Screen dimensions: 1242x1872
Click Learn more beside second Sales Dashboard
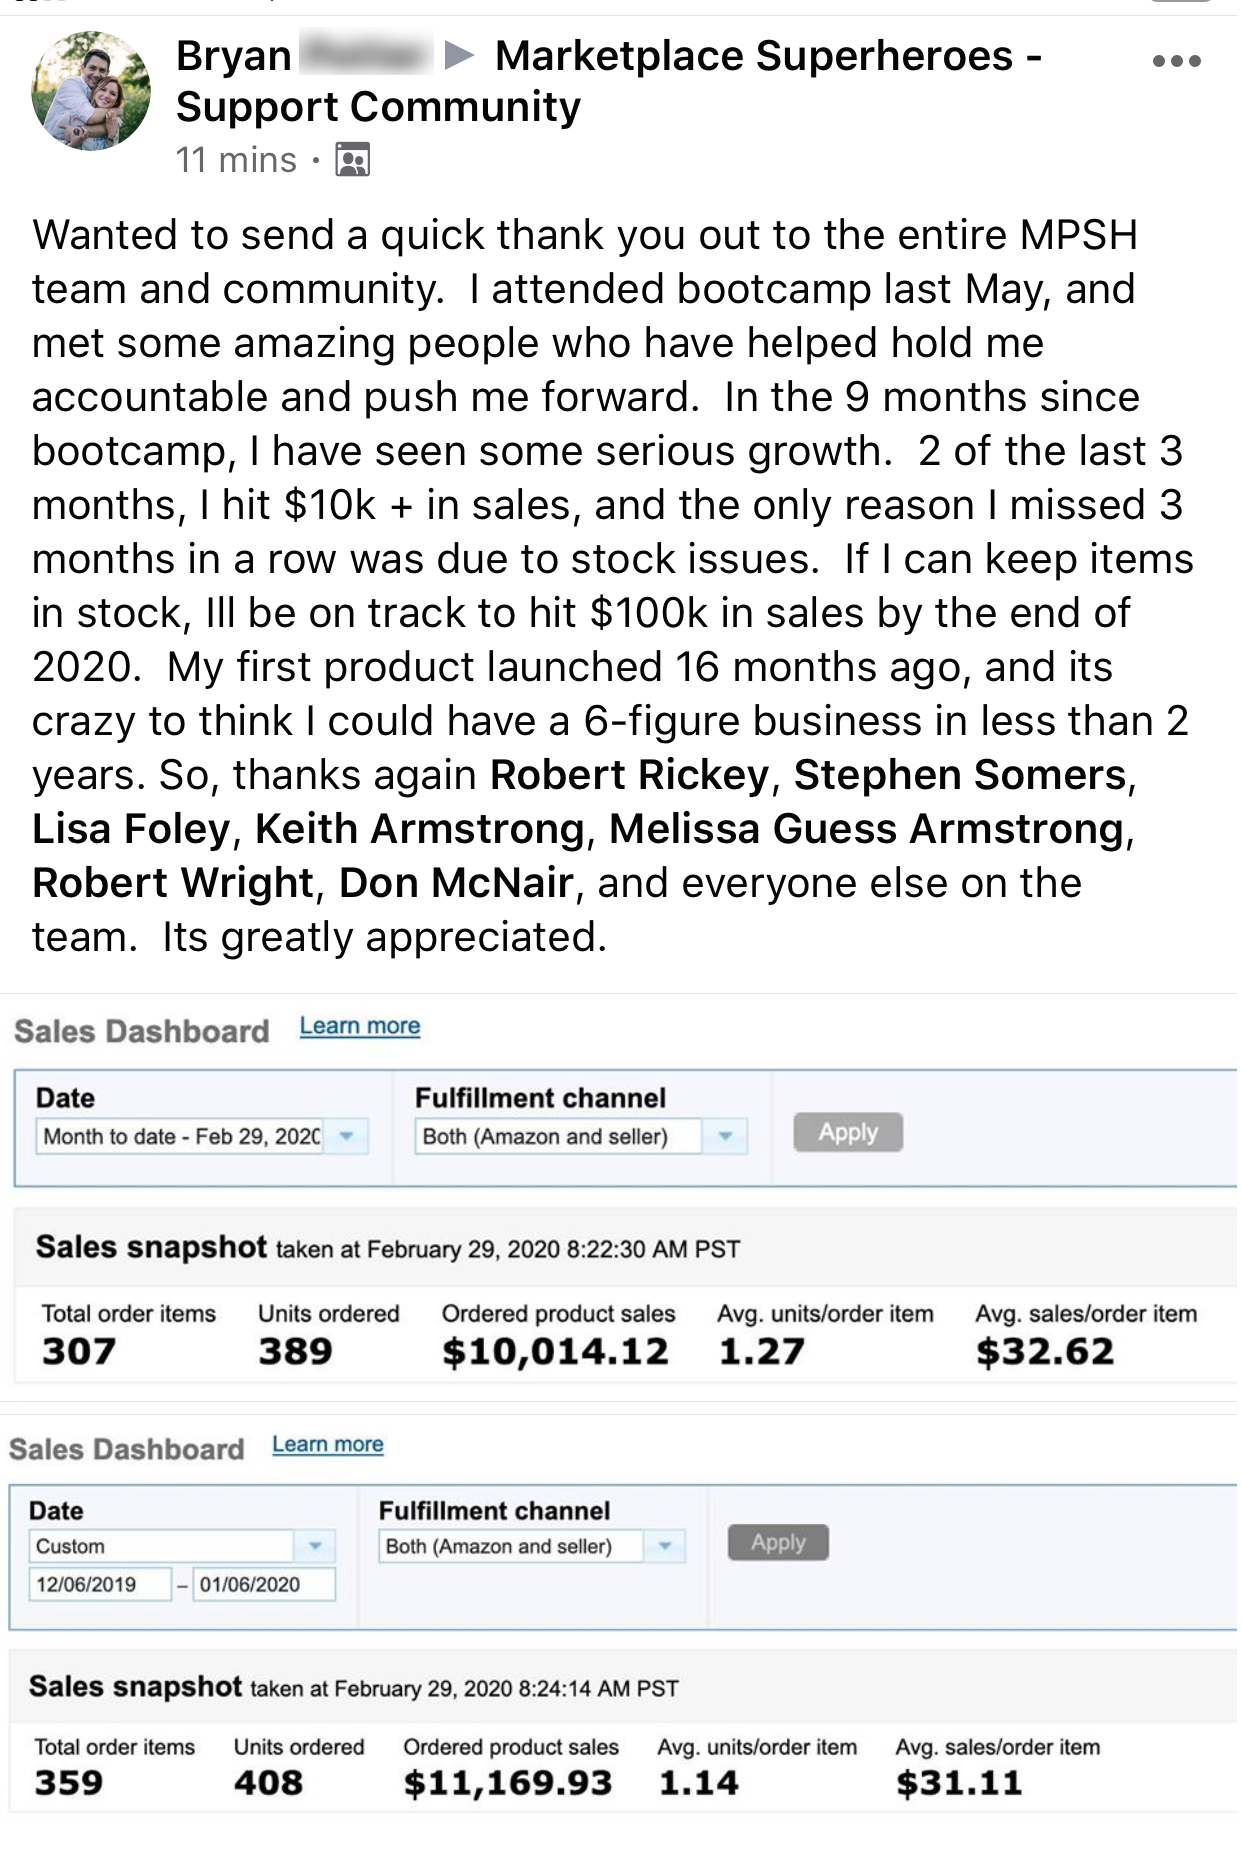pyautogui.click(x=328, y=1444)
